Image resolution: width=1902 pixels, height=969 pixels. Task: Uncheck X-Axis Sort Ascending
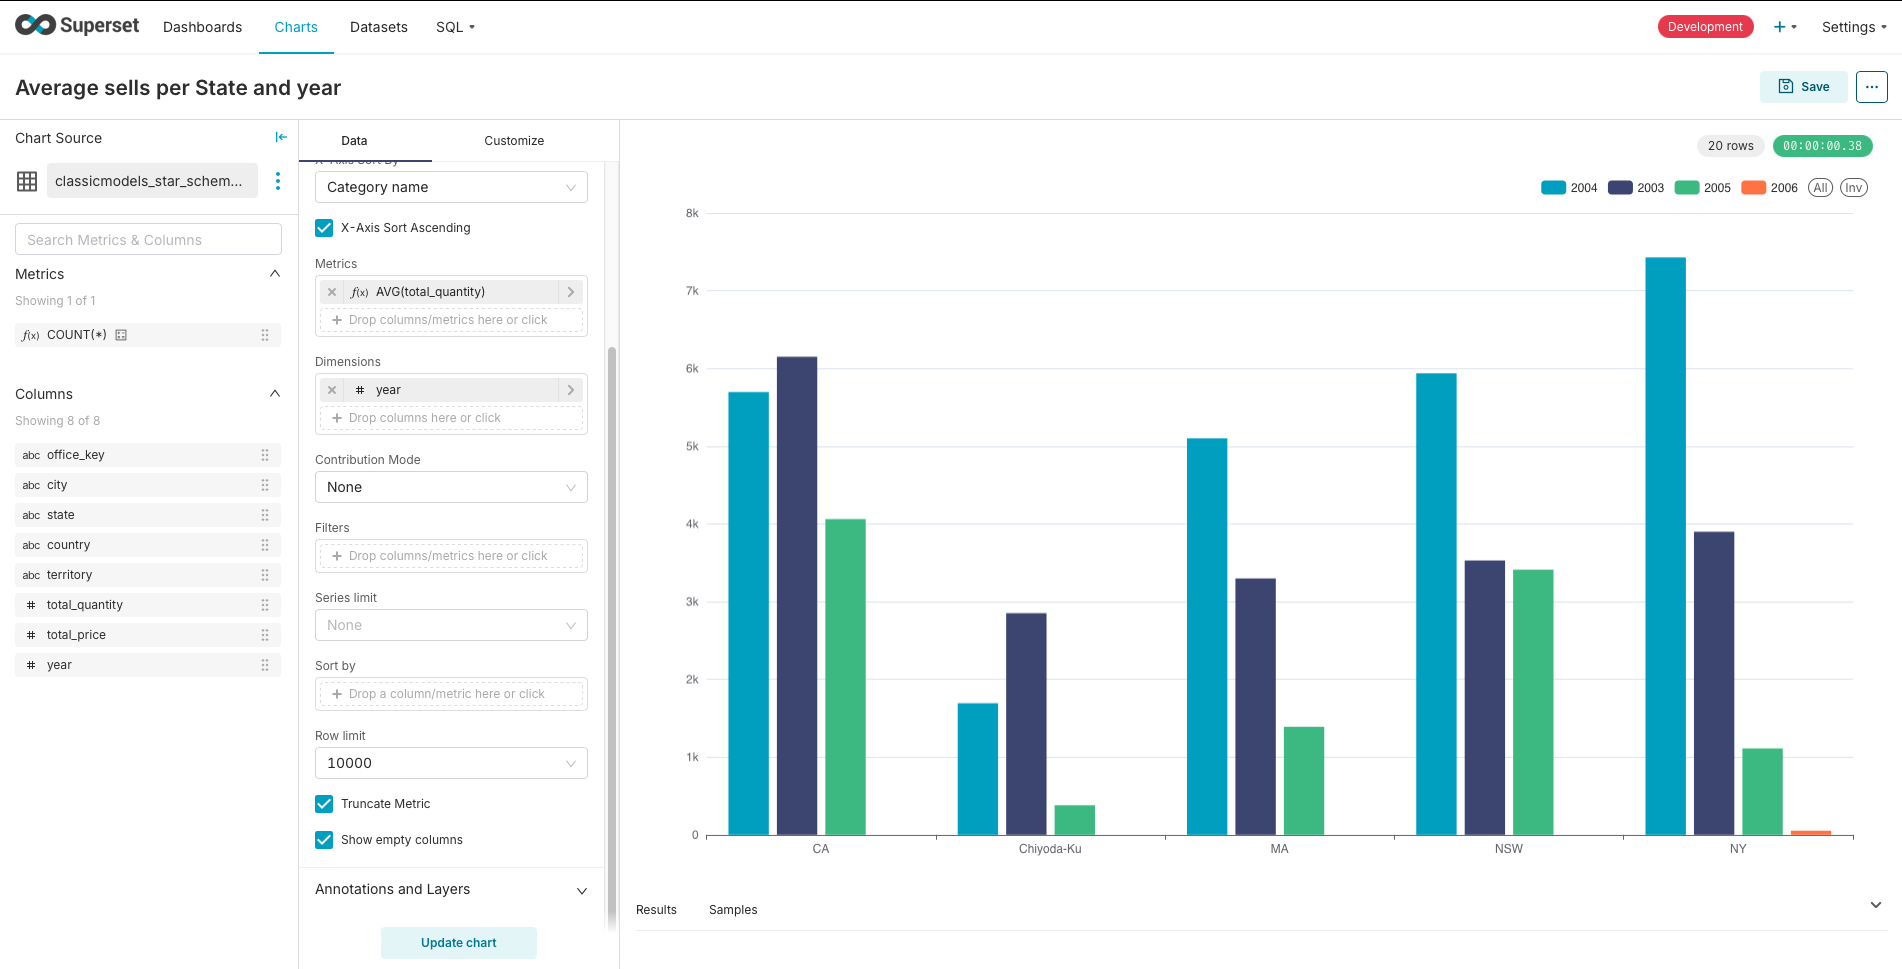coord(324,228)
